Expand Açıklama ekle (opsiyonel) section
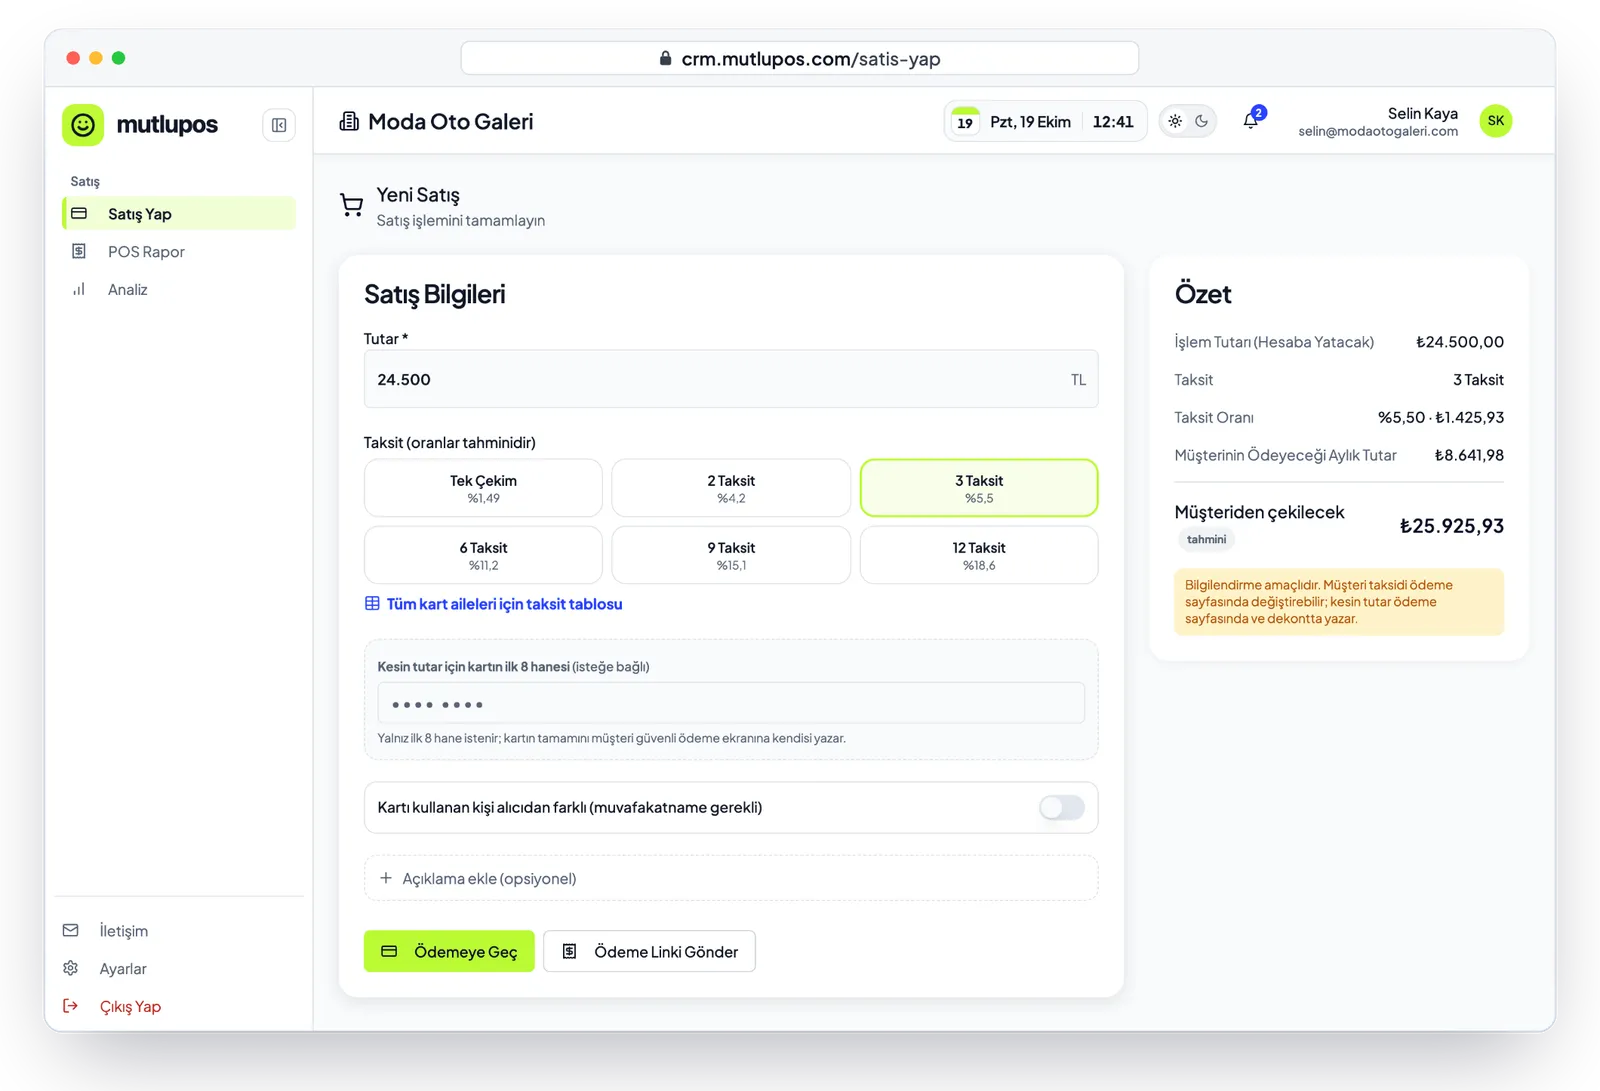 pyautogui.click(x=731, y=878)
